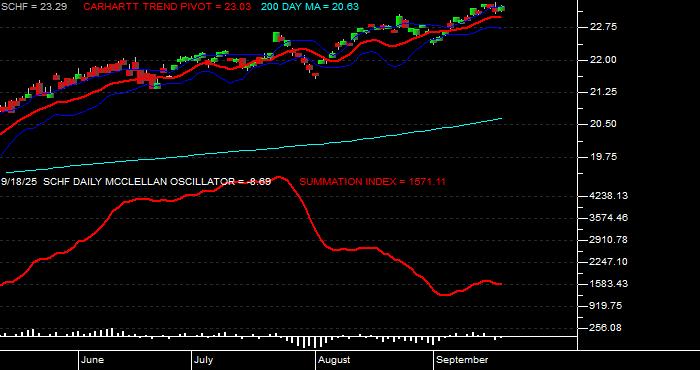
Task: Click the 4238.13 summation axis value
Action: pyautogui.click(x=607, y=195)
